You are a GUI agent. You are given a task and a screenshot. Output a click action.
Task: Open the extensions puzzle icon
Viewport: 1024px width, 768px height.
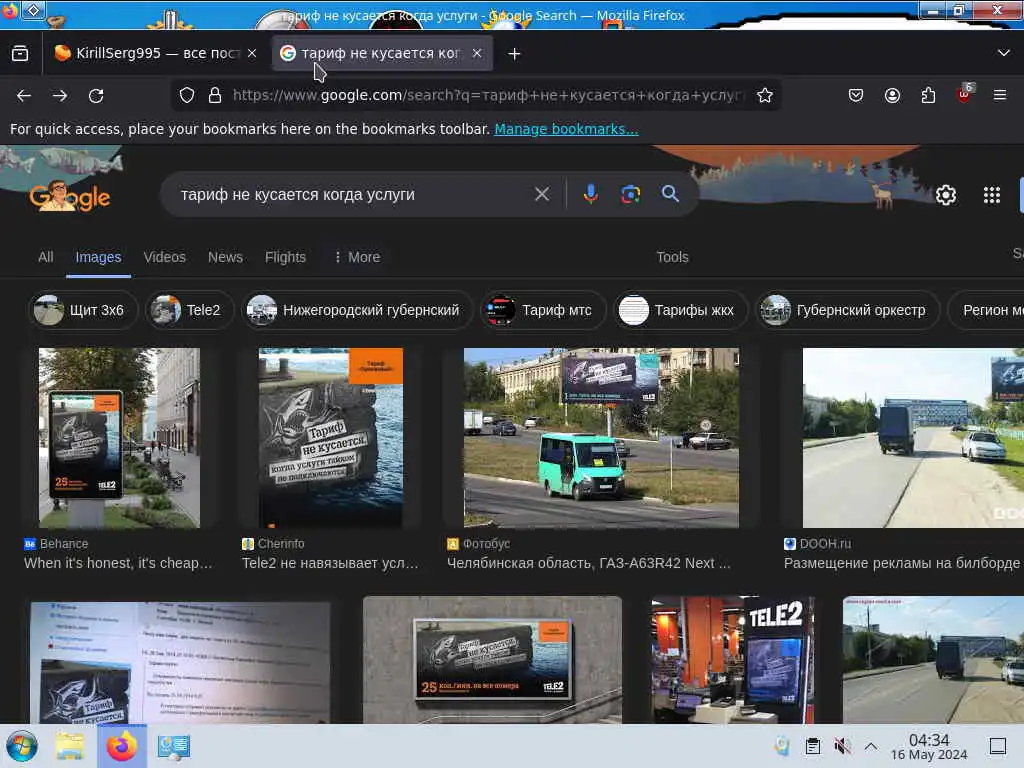(928, 95)
